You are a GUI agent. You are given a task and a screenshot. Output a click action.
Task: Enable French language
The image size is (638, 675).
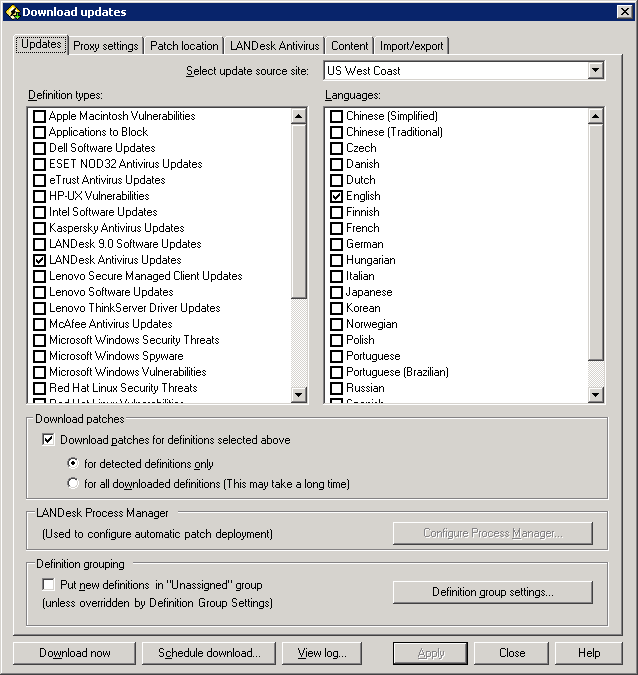tap(336, 228)
